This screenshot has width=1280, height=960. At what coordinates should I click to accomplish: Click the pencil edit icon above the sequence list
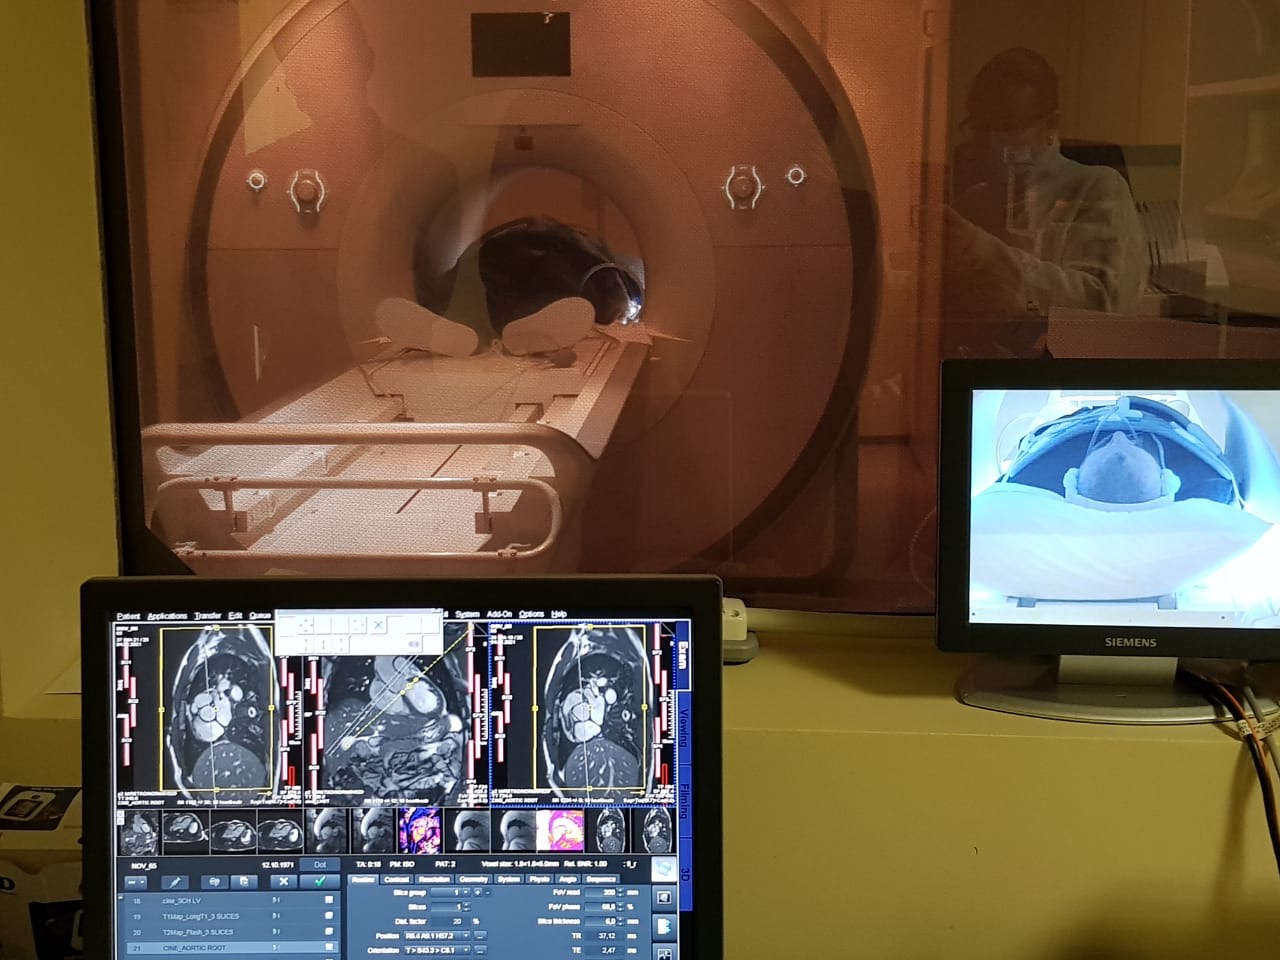pos(176,882)
